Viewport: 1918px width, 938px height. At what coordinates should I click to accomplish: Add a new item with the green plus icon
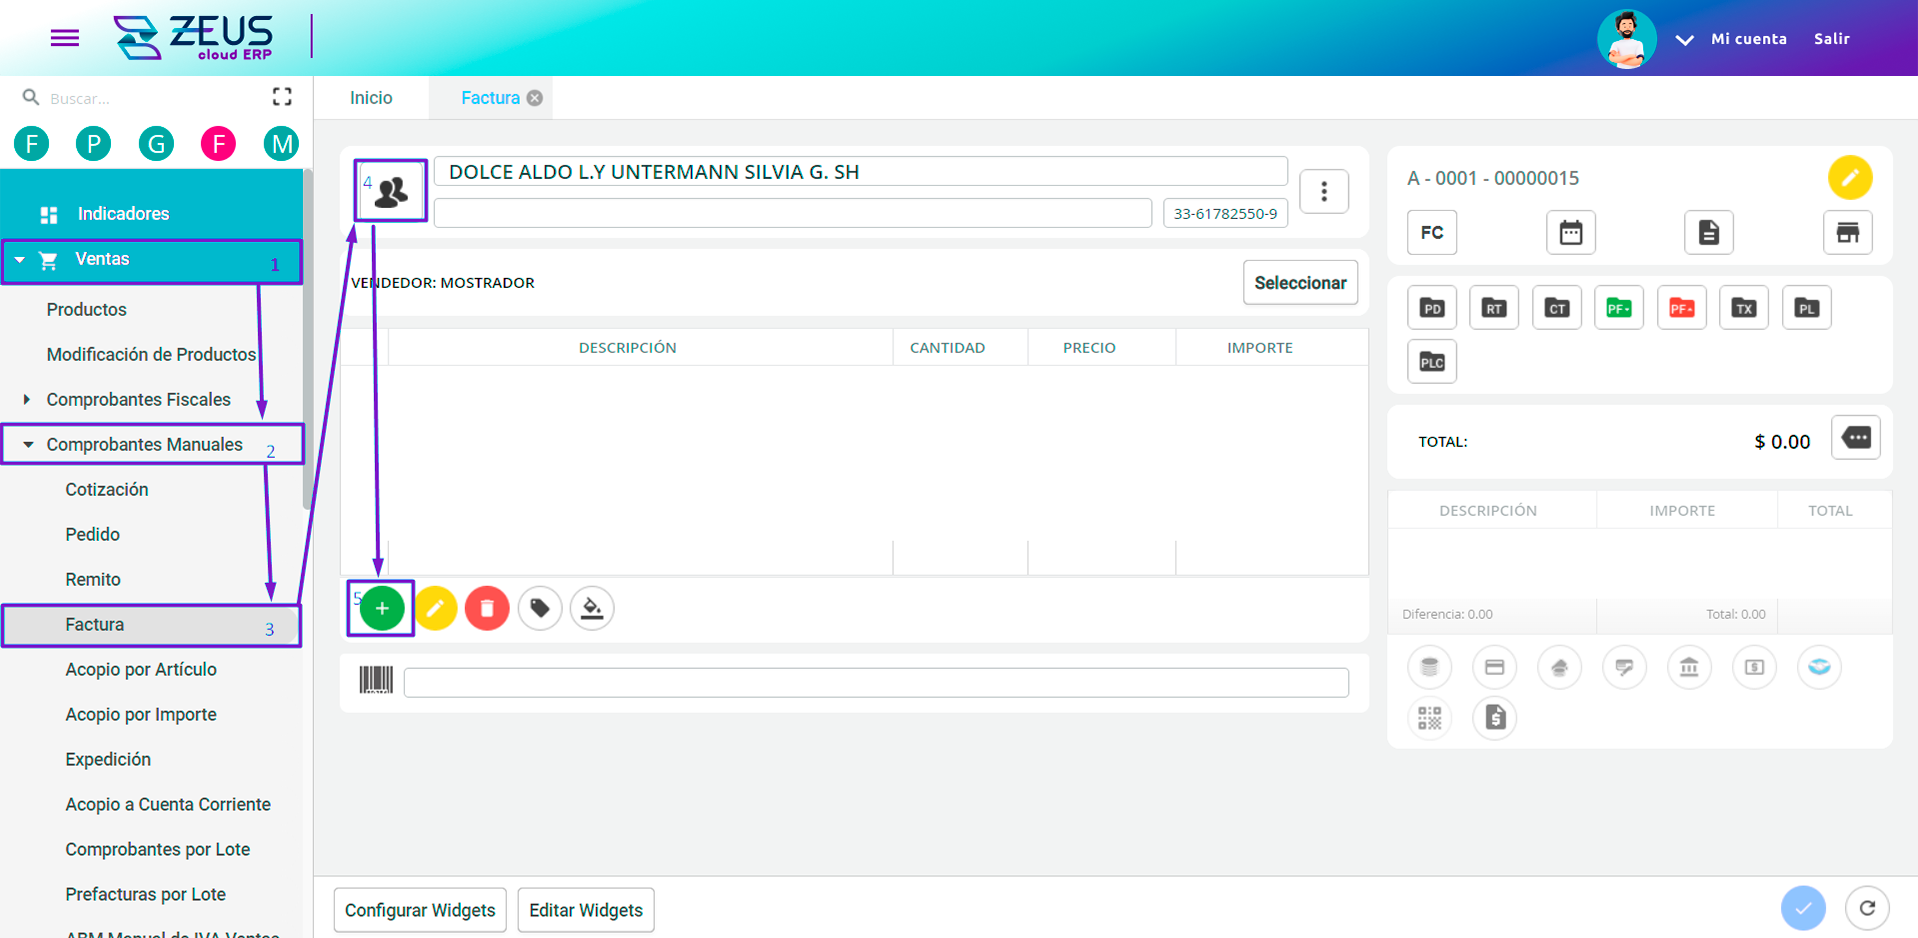pos(381,608)
